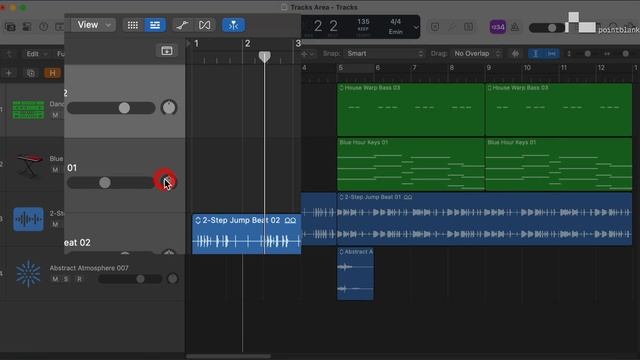The image size is (640, 360).
Task: Open the Edit menu in tracks area
Action: [x=36, y=54]
